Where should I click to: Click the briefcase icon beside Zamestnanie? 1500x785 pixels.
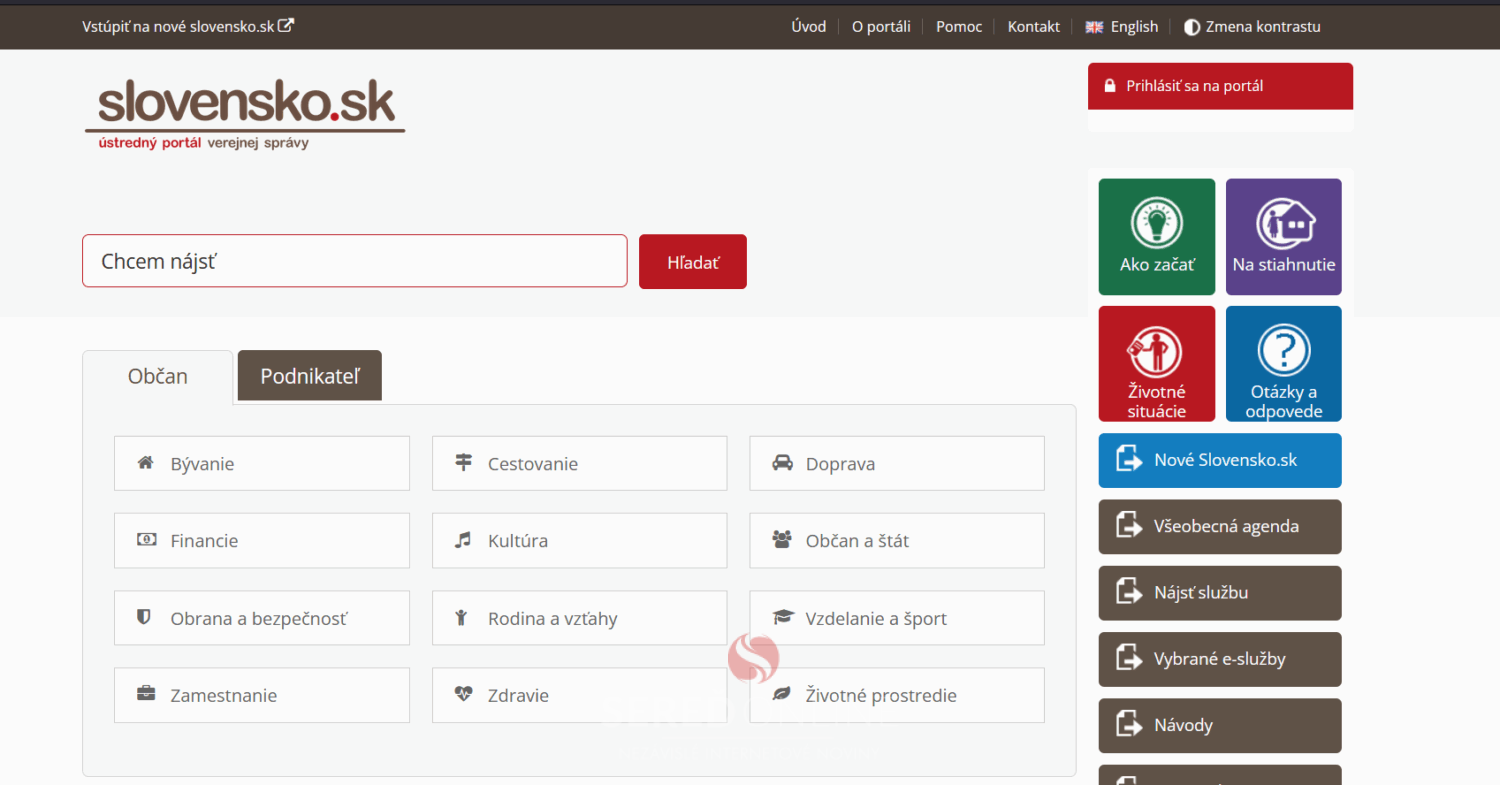tap(146, 694)
